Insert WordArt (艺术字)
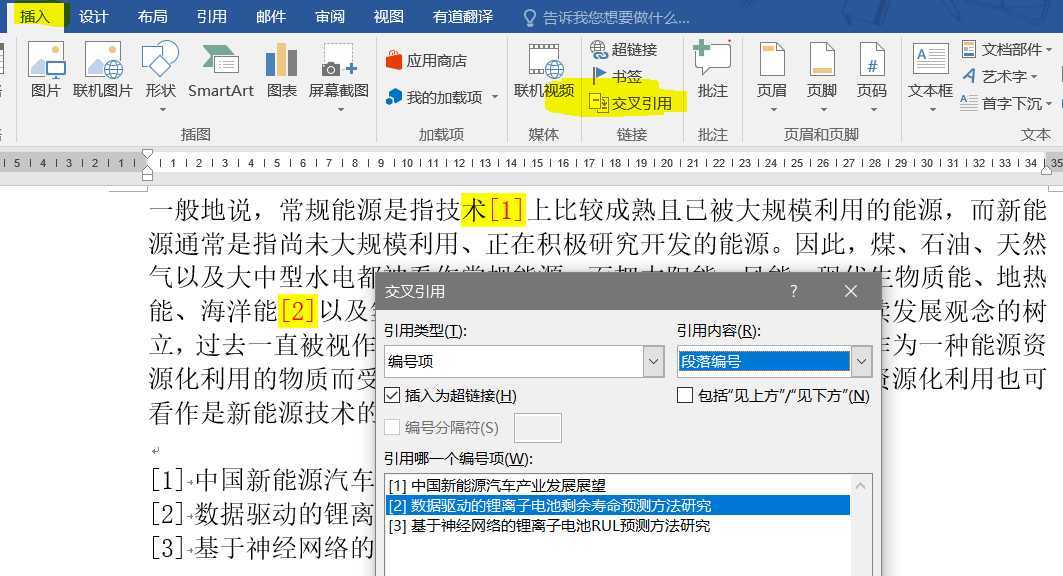 pyautogui.click(x=999, y=77)
